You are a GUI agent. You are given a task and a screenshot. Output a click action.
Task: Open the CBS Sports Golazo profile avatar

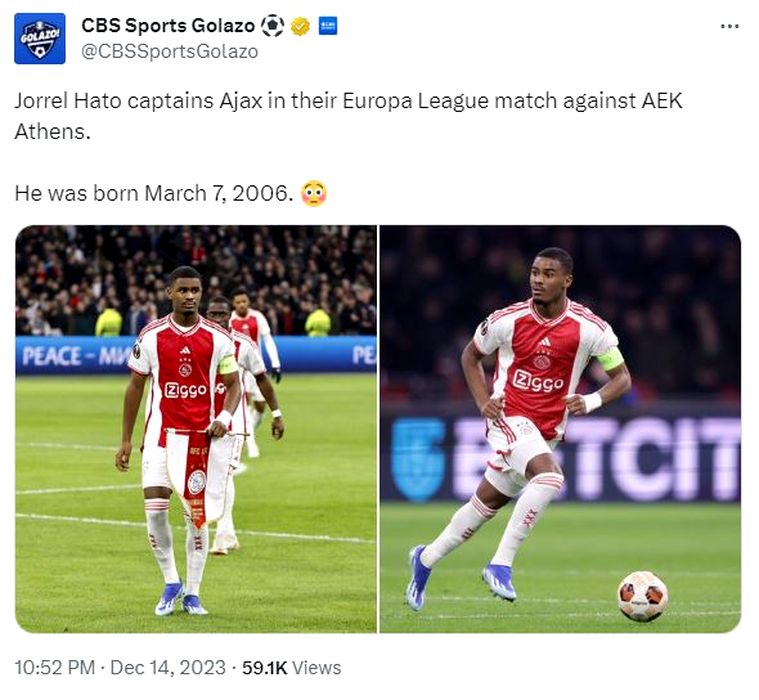[x=40, y=39]
